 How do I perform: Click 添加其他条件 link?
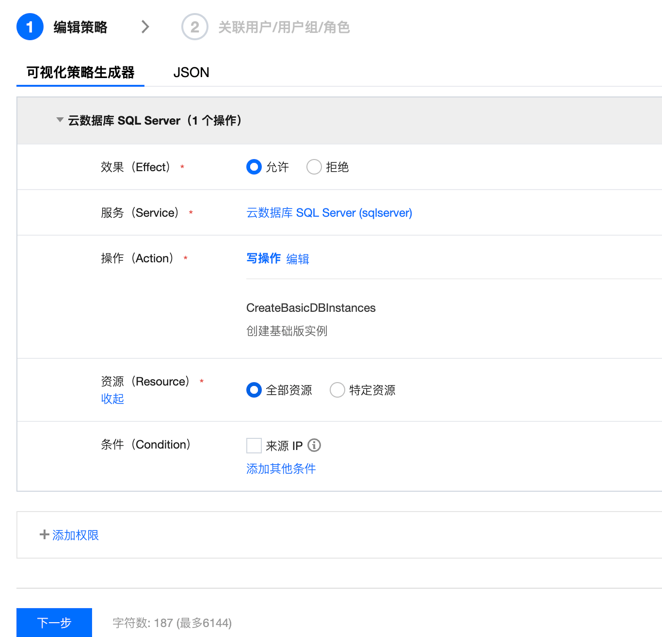point(281,468)
